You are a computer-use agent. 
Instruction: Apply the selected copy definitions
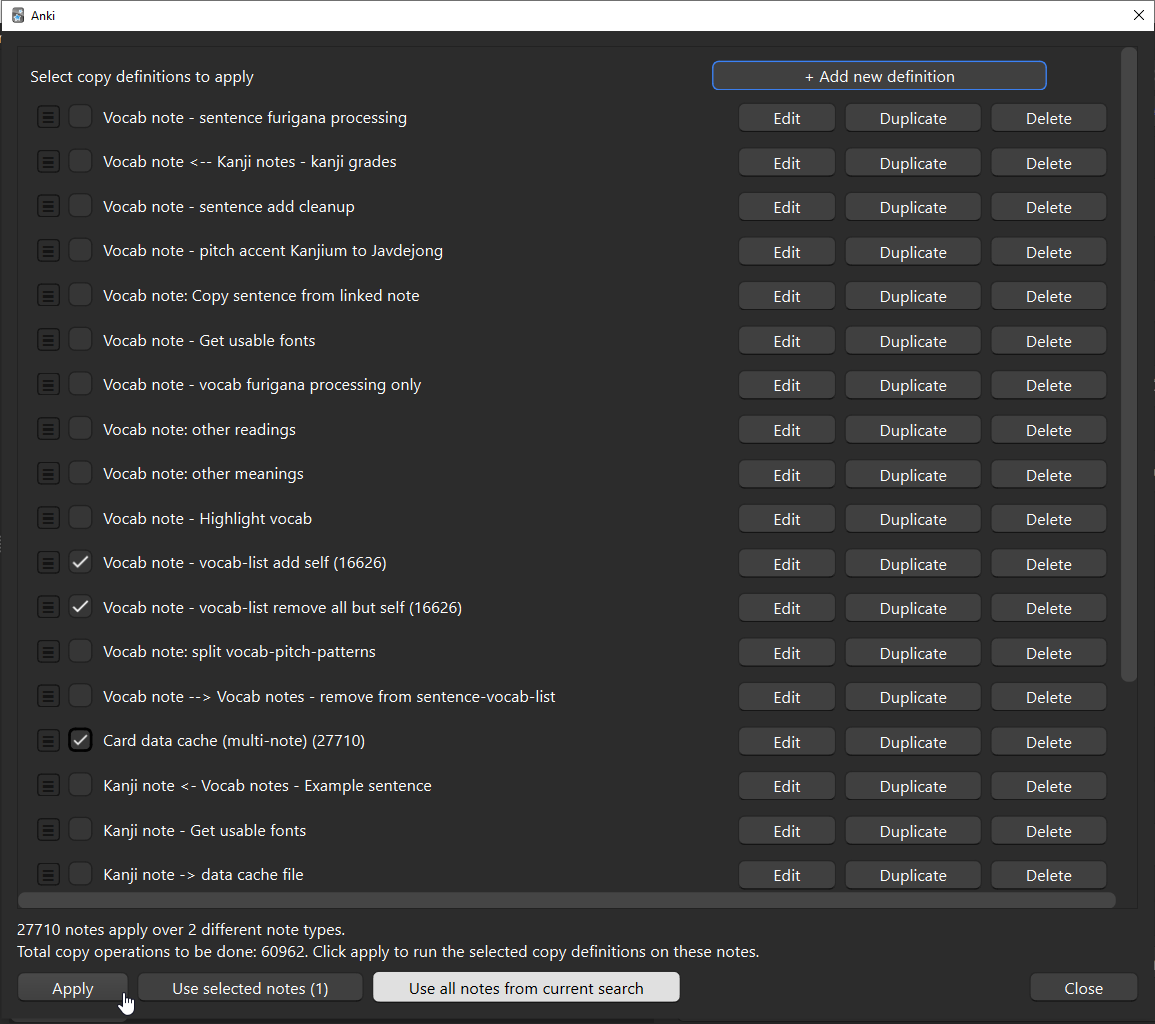coord(72,988)
